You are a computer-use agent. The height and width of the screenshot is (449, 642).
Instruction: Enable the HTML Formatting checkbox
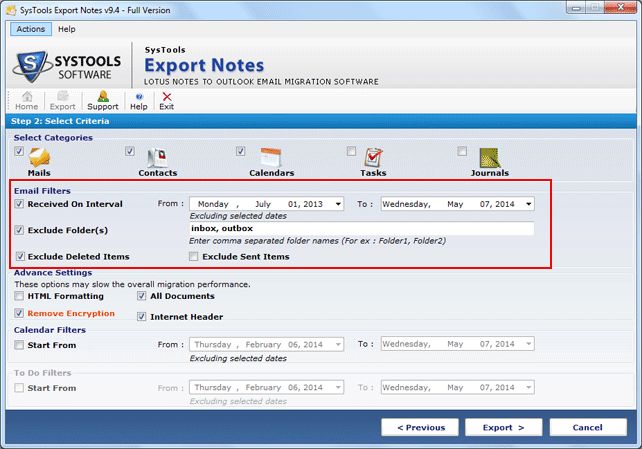click(19, 296)
